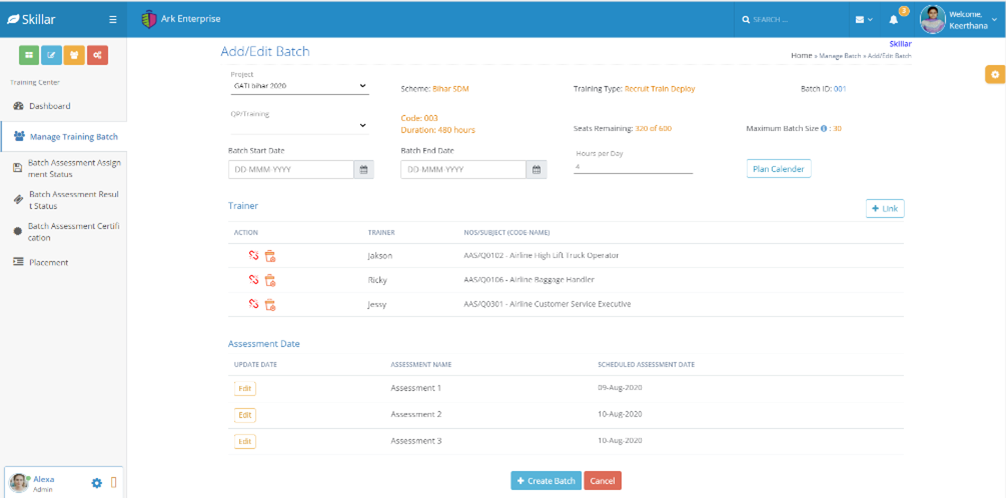
Task: Click the Create Batch button
Action: (545, 481)
